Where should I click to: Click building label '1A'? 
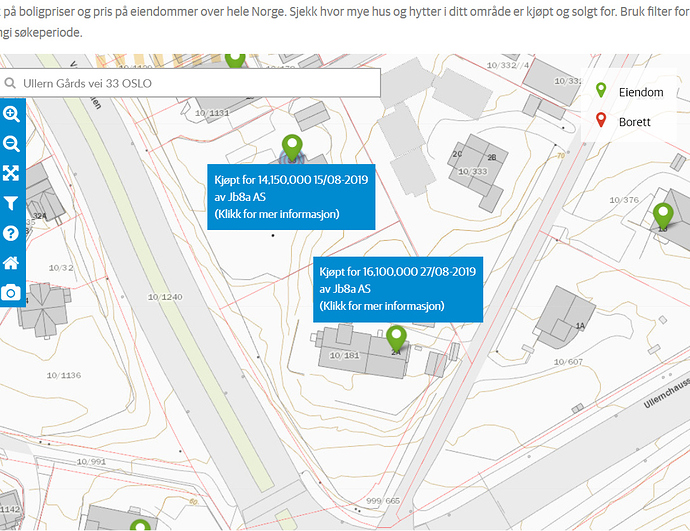point(580,326)
